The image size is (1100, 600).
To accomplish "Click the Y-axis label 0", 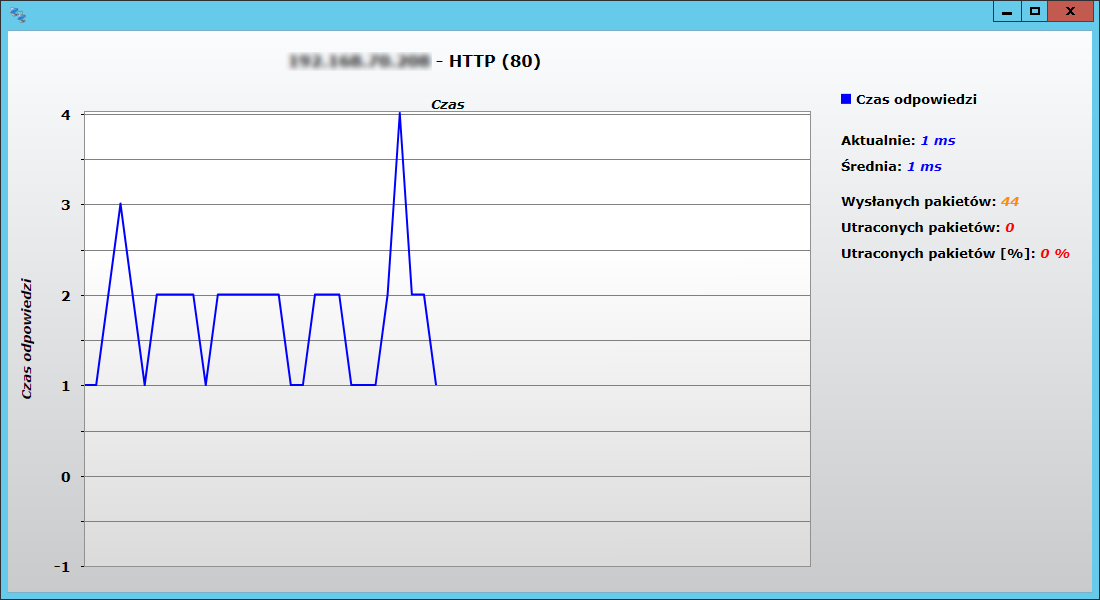I will coord(65,477).
